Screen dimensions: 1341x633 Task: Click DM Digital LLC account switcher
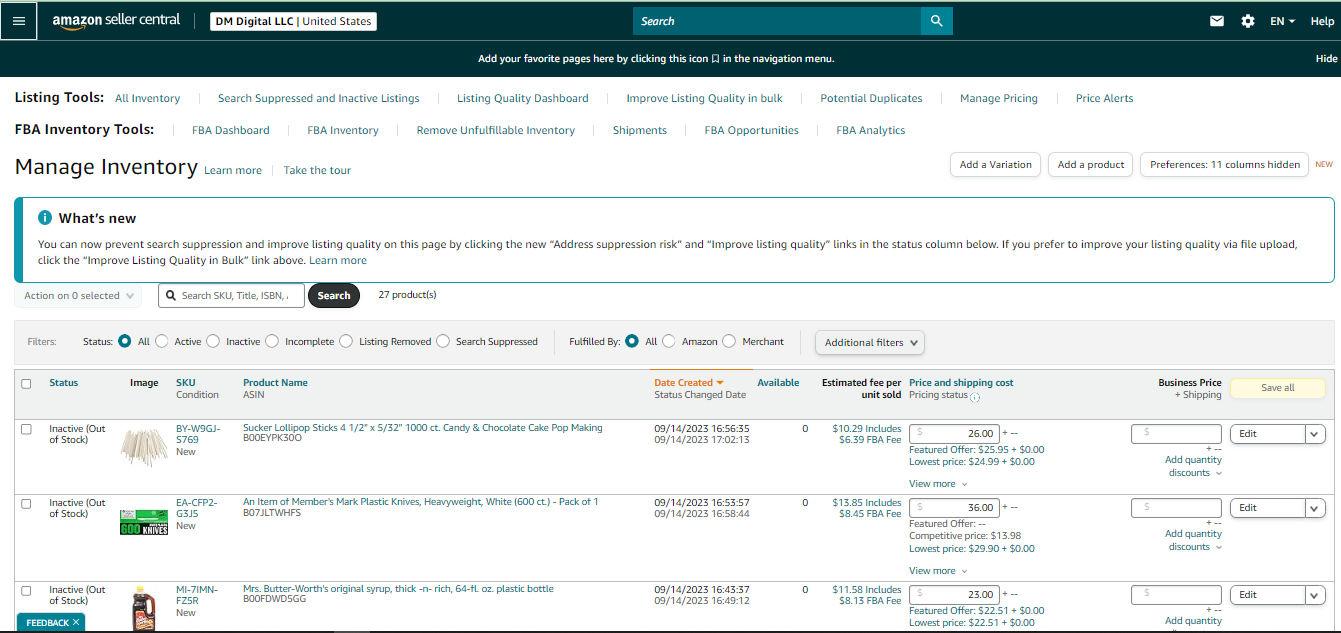(293, 21)
